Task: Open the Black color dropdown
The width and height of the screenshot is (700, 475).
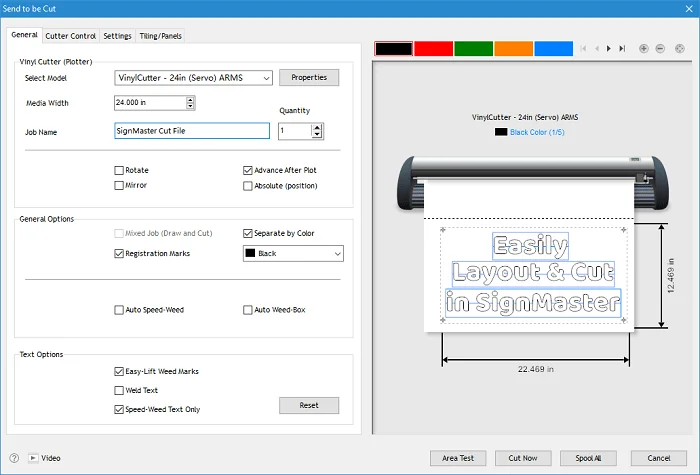Action: [293, 254]
